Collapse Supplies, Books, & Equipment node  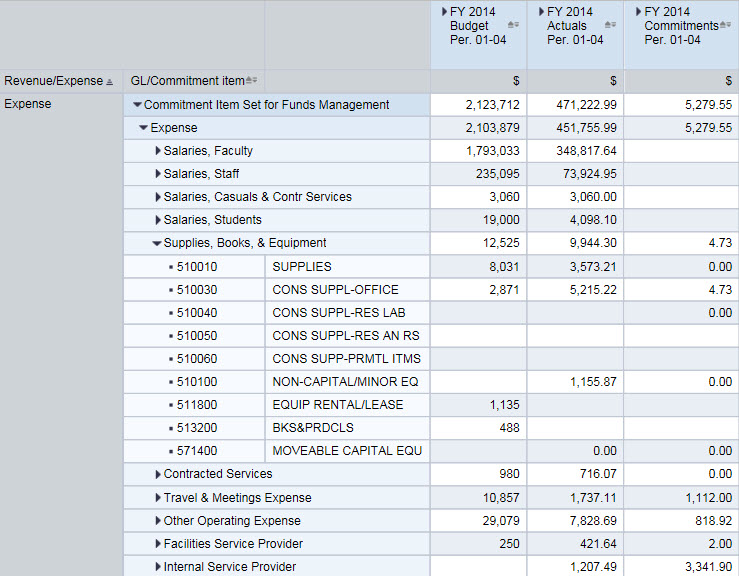pos(157,243)
